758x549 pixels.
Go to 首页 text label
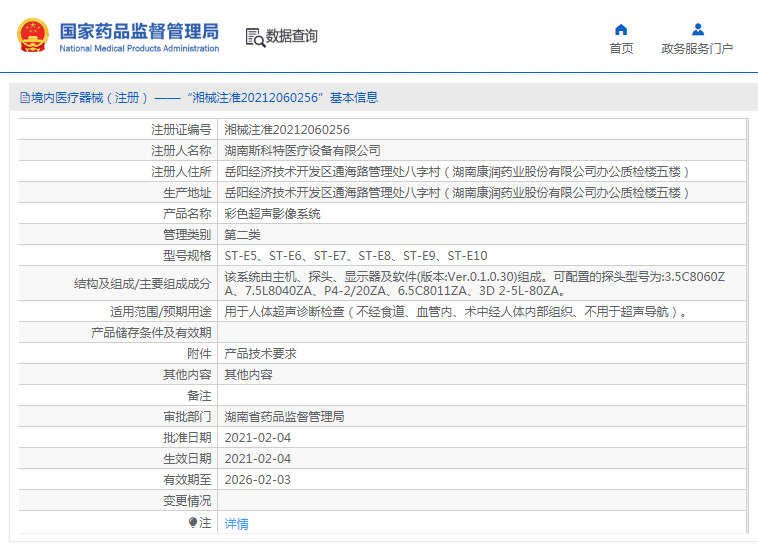(621, 49)
